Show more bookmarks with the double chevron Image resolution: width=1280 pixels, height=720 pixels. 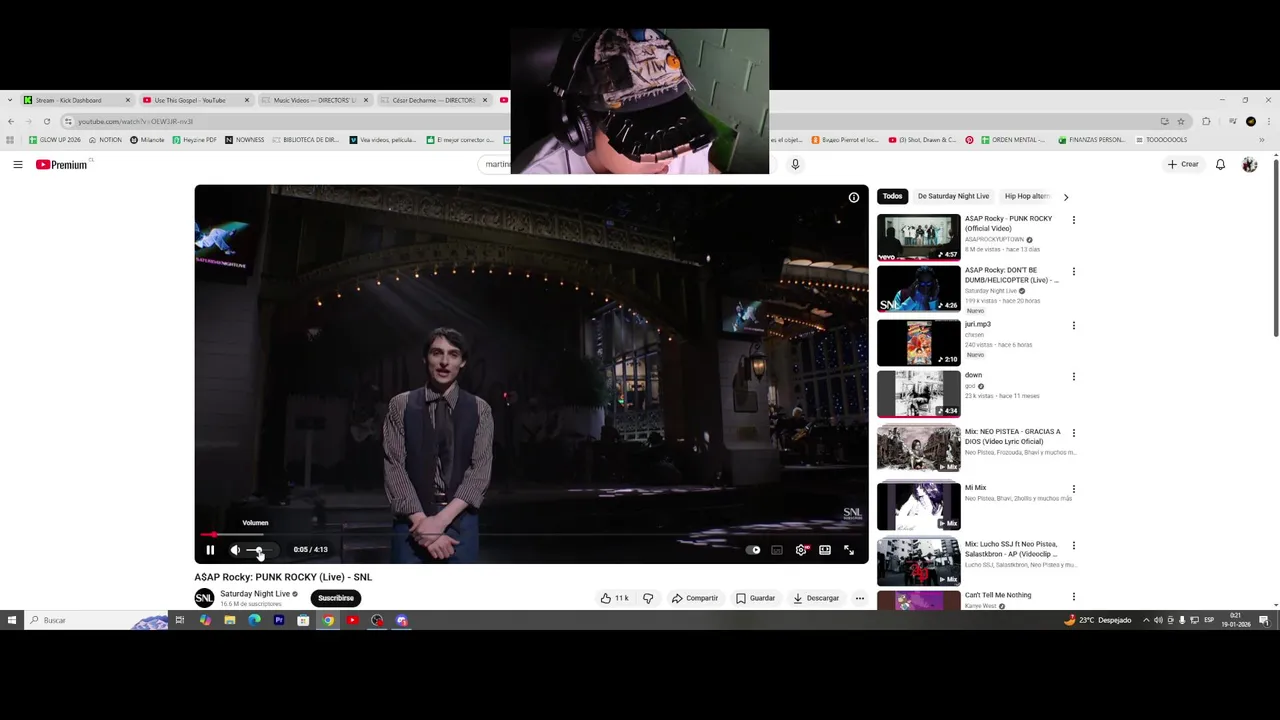[x=1261, y=140]
